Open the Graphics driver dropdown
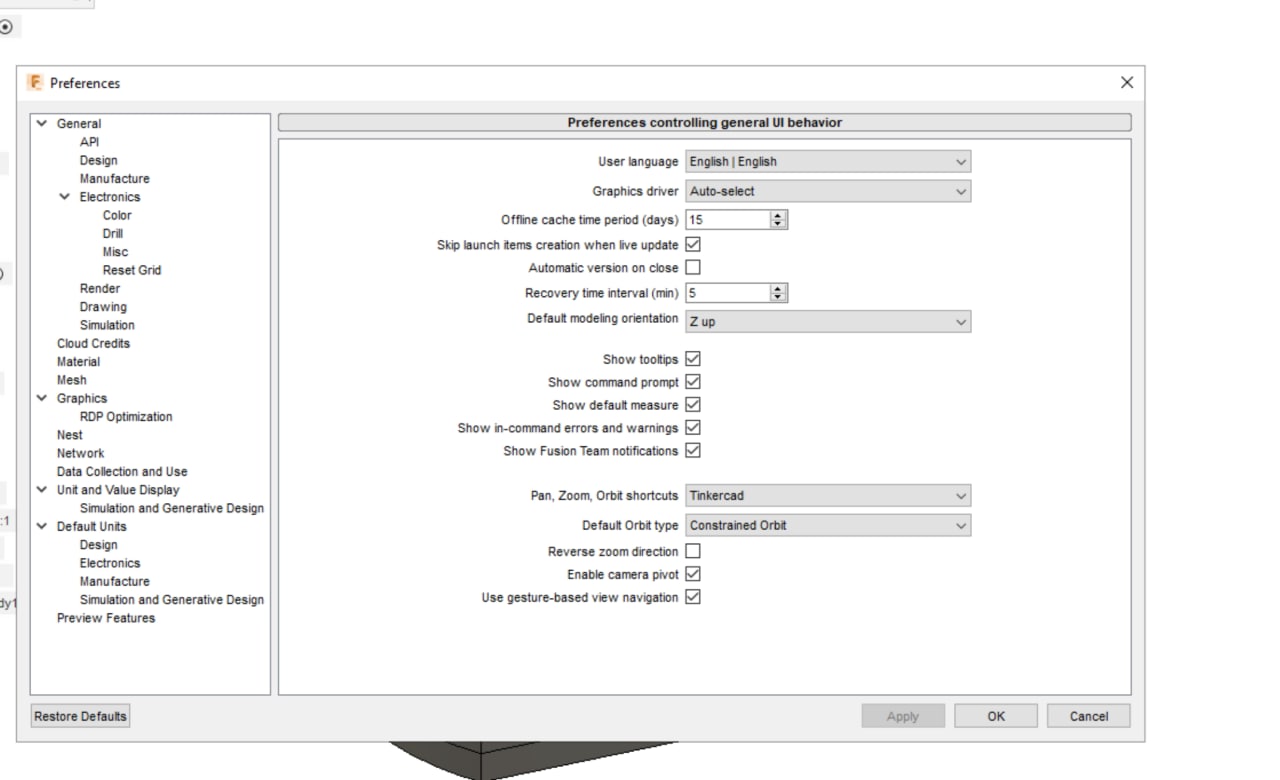Screen dimensions: 1280x780 point(828,191)
